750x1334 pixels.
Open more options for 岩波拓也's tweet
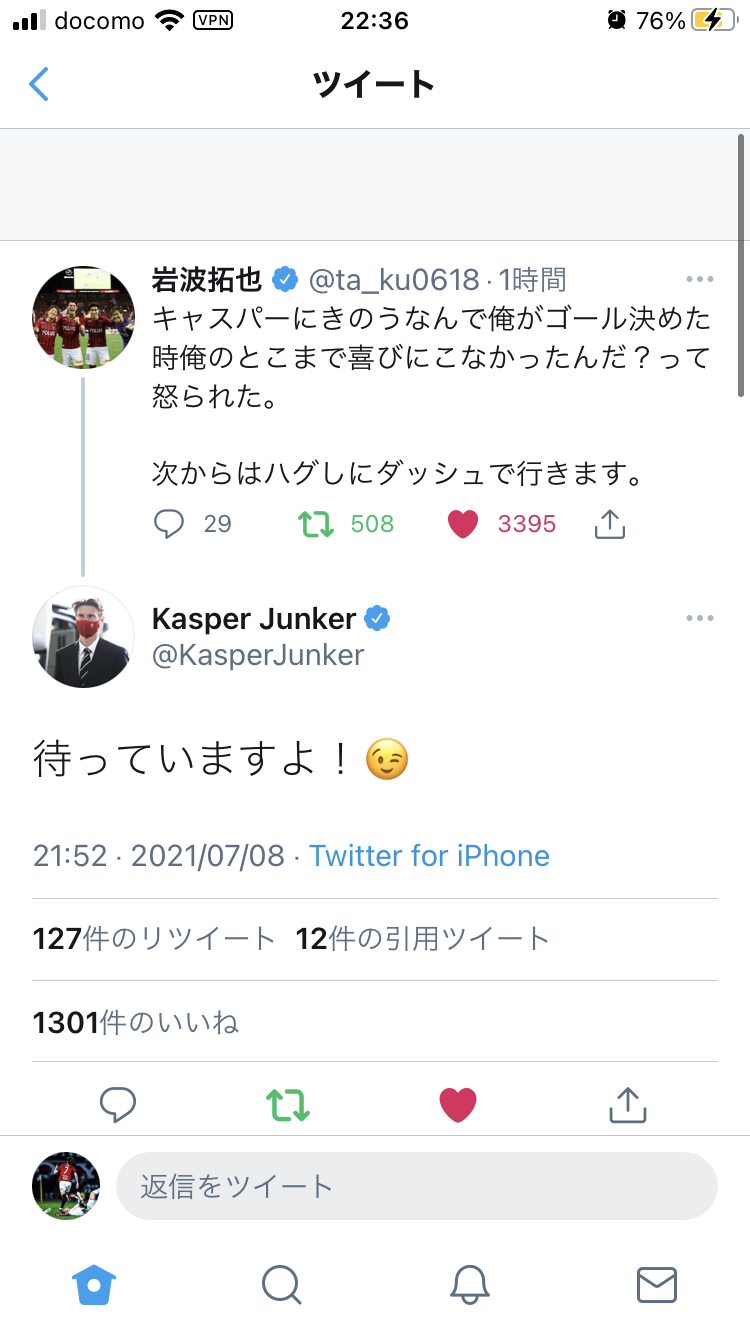tap(700, 279)
